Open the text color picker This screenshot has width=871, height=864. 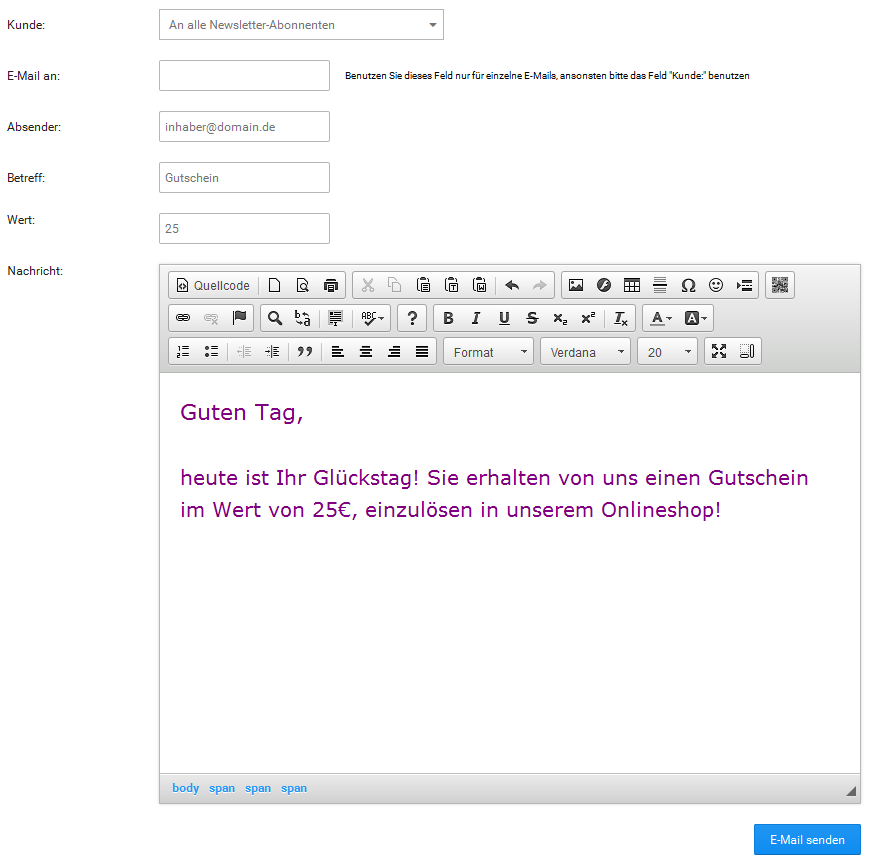(x=660, y=318)
